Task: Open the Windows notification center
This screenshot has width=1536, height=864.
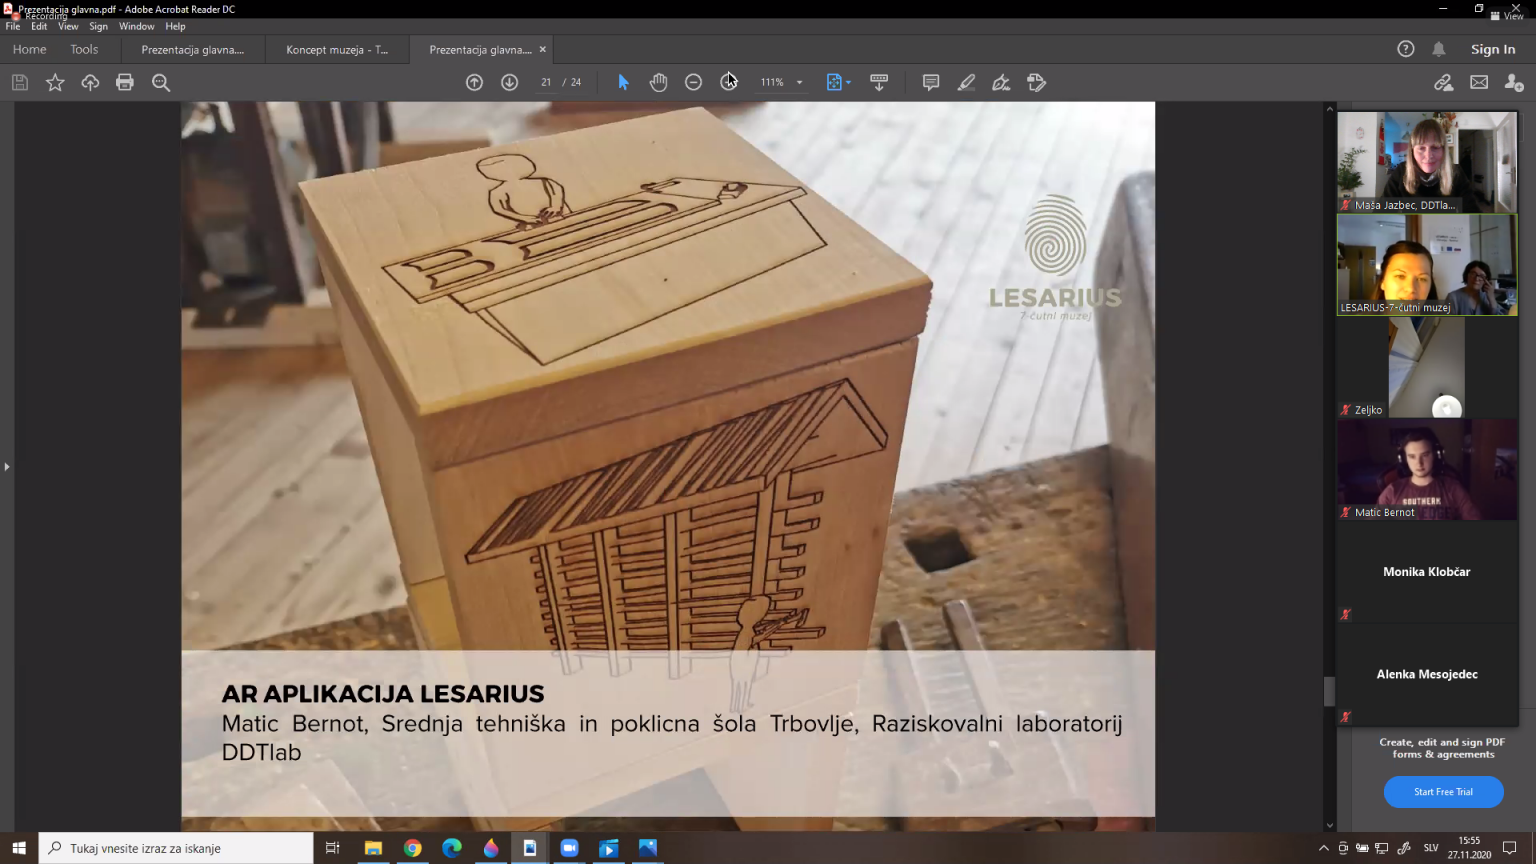Action: [x=1510, y=848]
